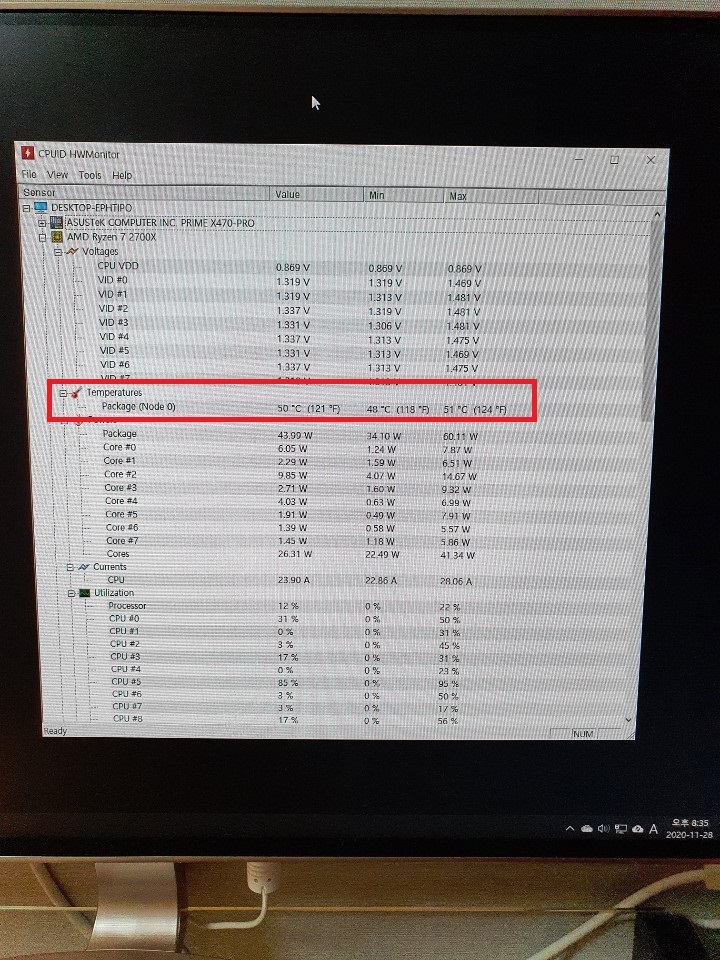Viewport: 720px width, 960px height.
Task: Click the scrollbar down arrow
Action: (629, 720)
